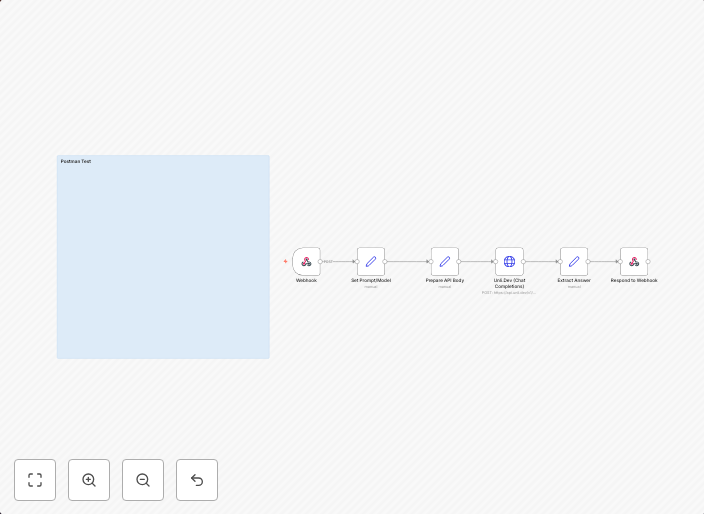Click the Extract Answer output connector
The height and width of the screenshot is (514, 704).
(x=588, y=261)
